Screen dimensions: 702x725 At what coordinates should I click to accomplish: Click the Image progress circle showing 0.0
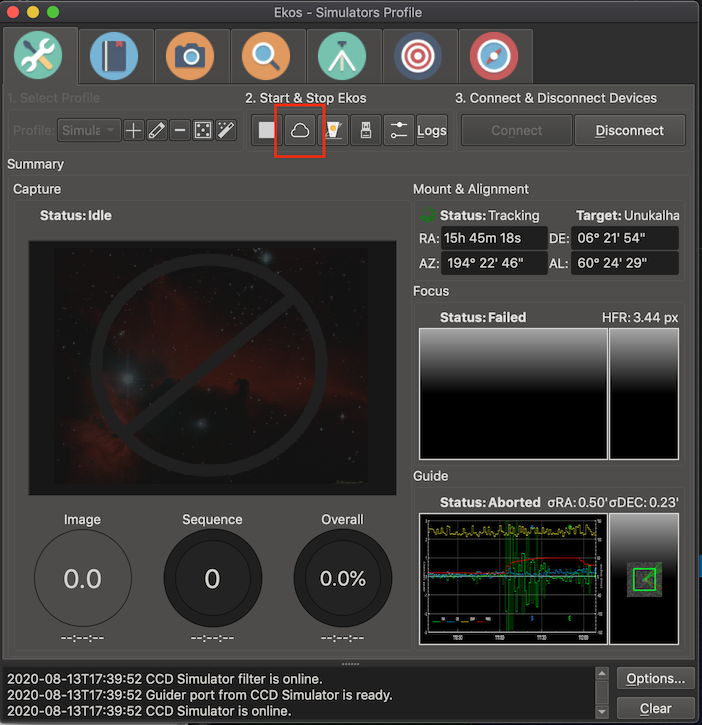coord(83,578)
